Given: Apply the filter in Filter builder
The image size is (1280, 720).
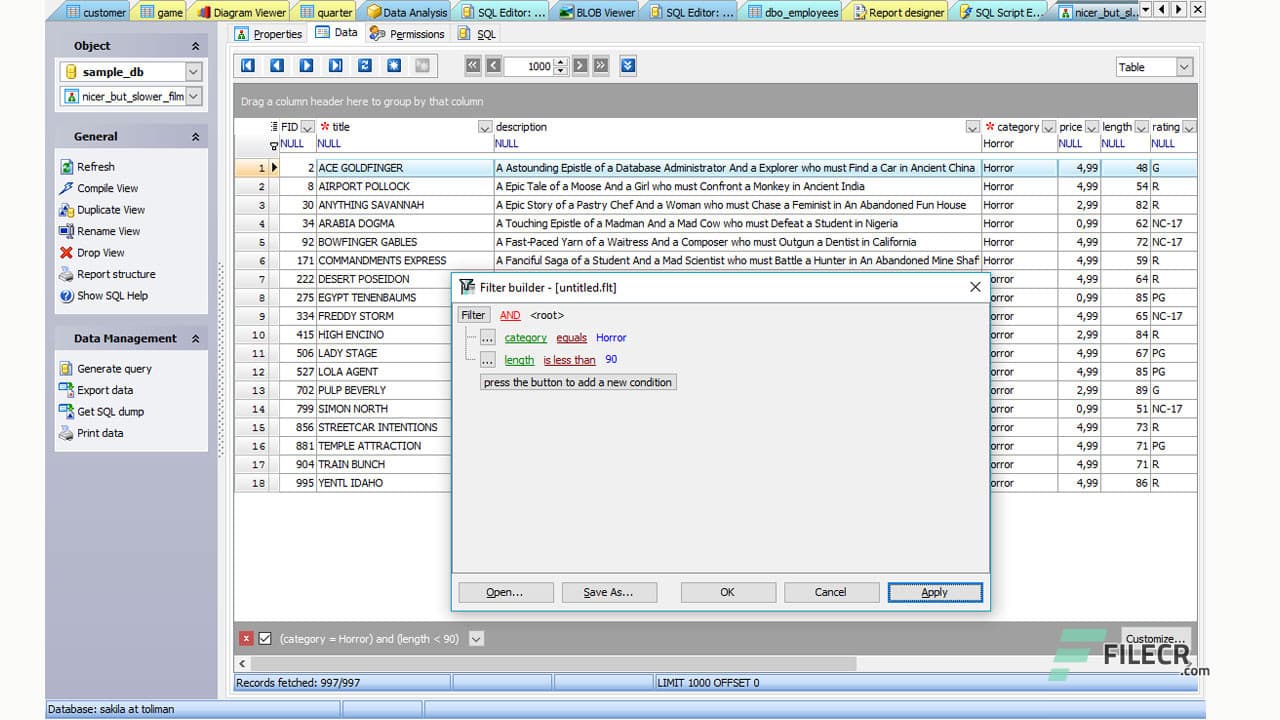Looking at the screenshot, I should pyautogui.click(x=934, y=591).
